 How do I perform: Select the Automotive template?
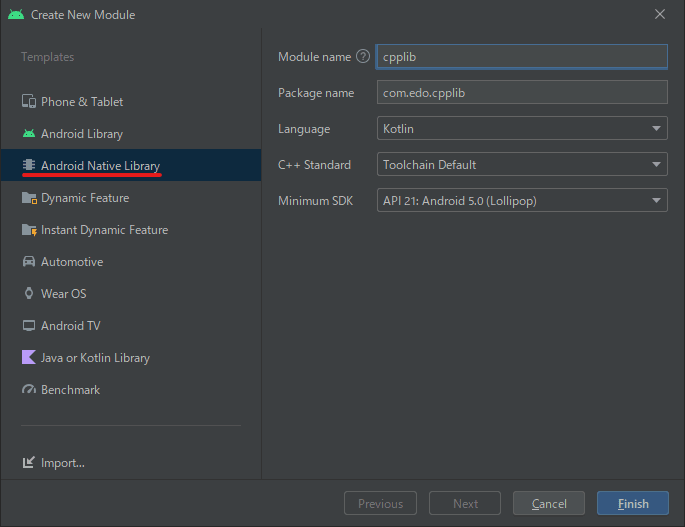coord(131,261)
